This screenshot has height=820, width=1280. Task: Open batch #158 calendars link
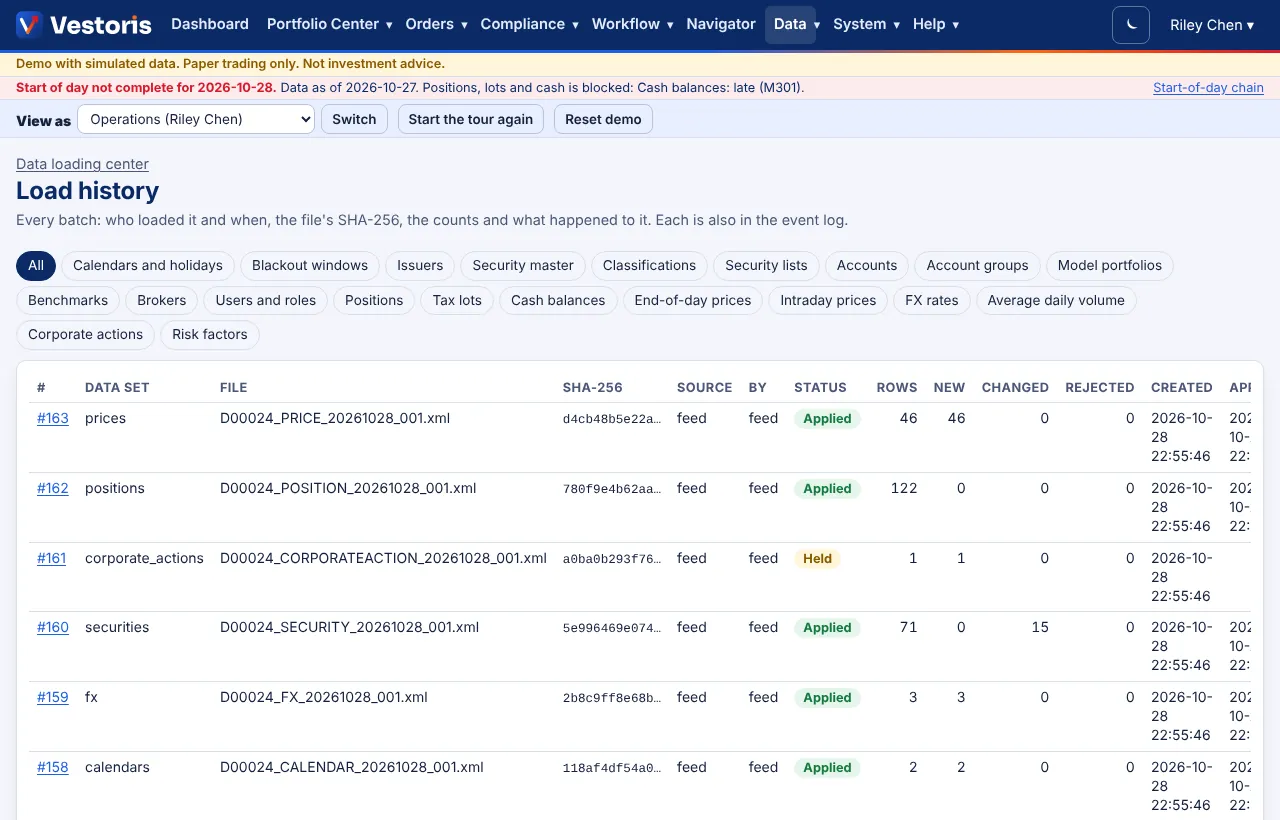coord(53,767)
